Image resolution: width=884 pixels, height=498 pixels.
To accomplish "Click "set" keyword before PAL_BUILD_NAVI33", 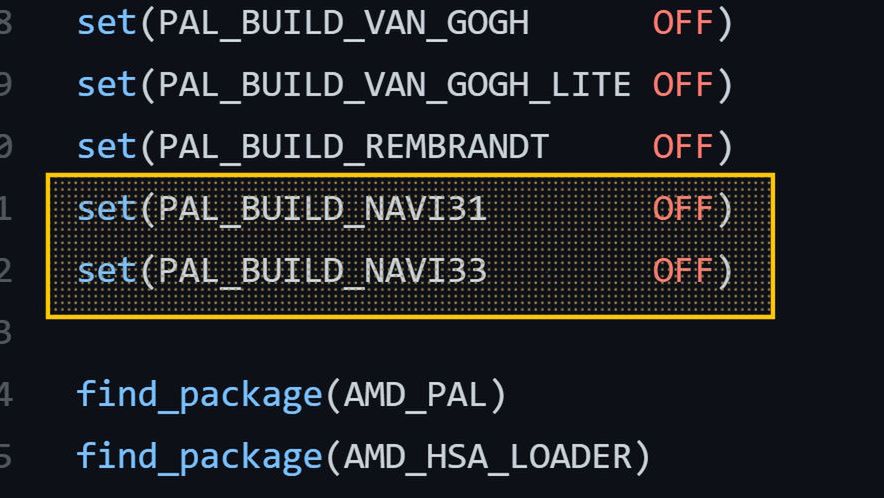I will [x=106, y=270].
